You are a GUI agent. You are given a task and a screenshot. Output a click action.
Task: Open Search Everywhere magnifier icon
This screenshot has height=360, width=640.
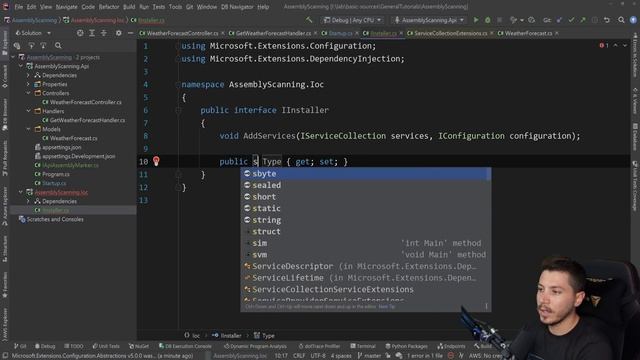621,20
